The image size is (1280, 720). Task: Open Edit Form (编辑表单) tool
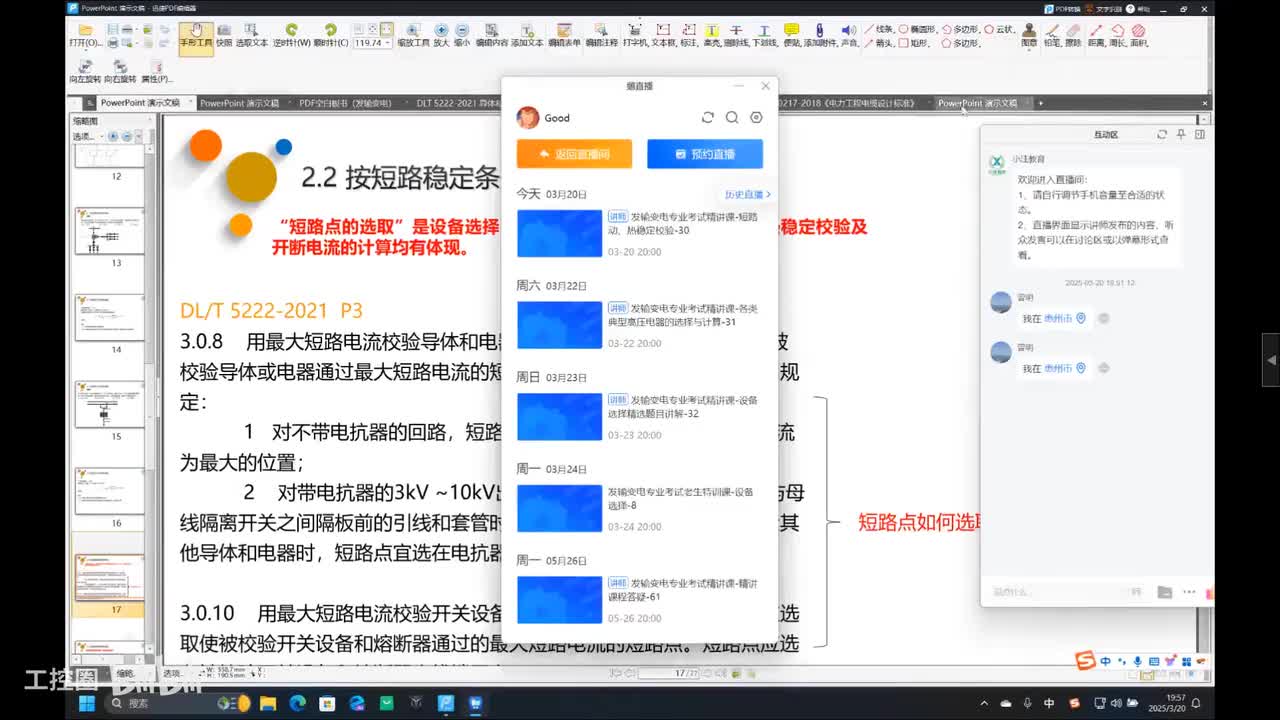tap(564, 37)
